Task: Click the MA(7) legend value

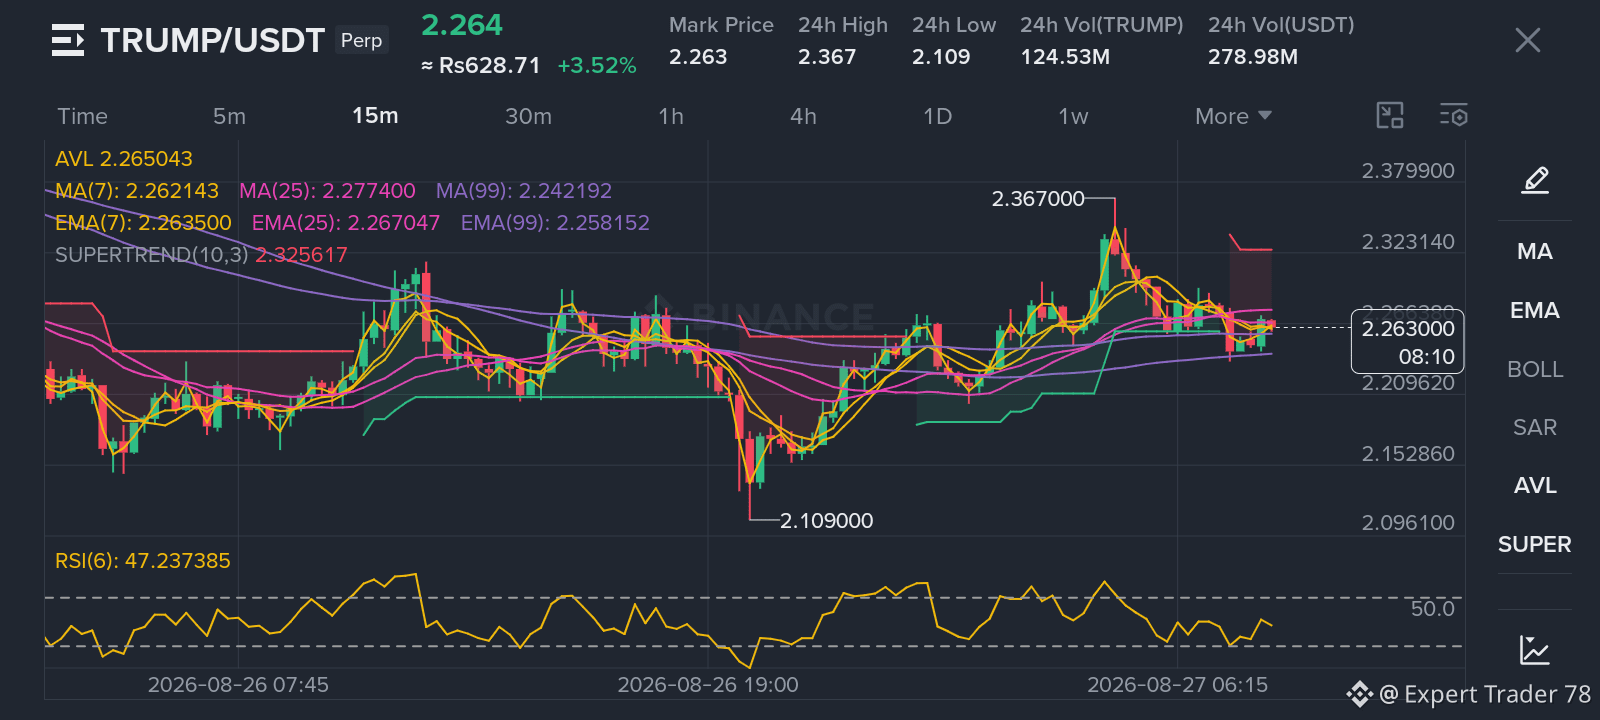Action: [137, 191]
